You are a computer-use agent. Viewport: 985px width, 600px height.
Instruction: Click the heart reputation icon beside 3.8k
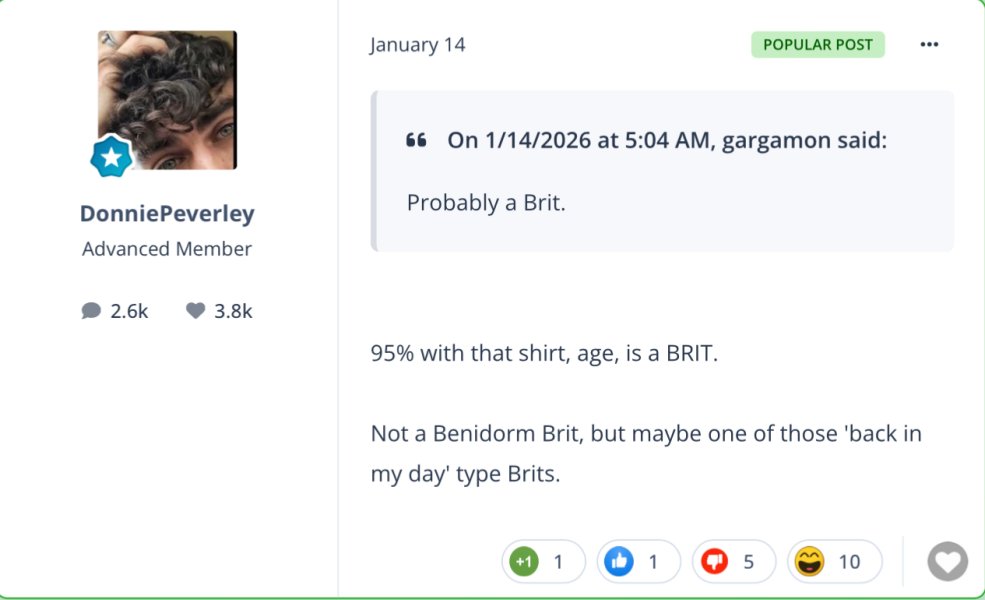pos(195,311)
